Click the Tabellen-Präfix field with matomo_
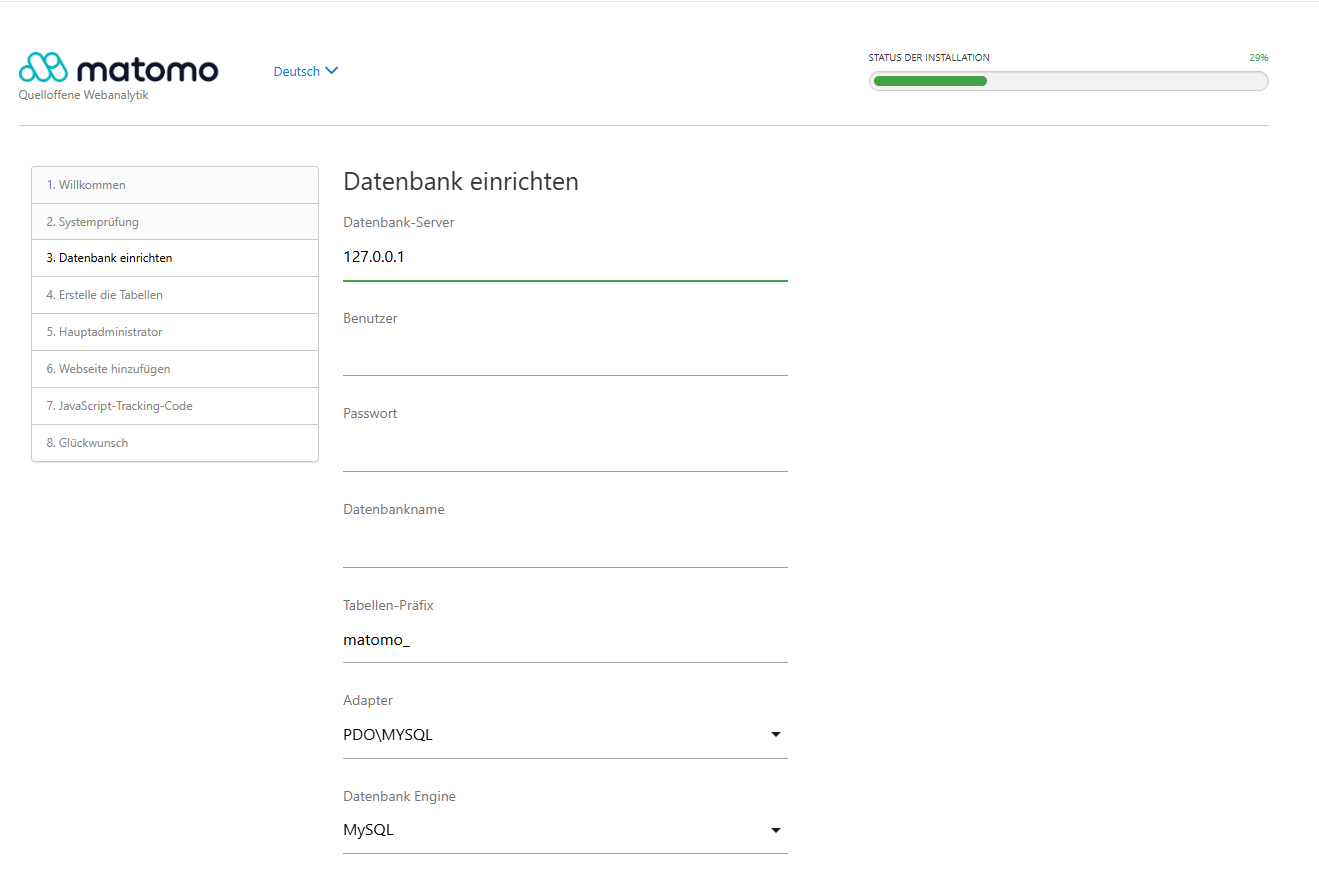 tap(565, 641)
